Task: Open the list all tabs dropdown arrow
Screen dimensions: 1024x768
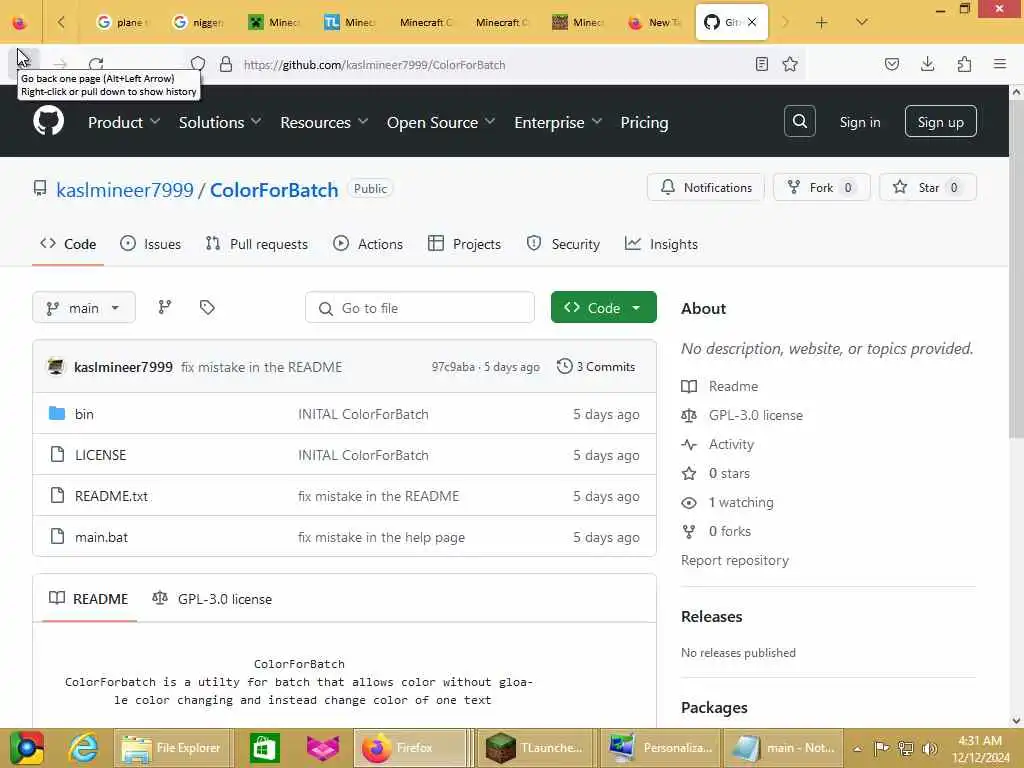Action: point(861,22)
